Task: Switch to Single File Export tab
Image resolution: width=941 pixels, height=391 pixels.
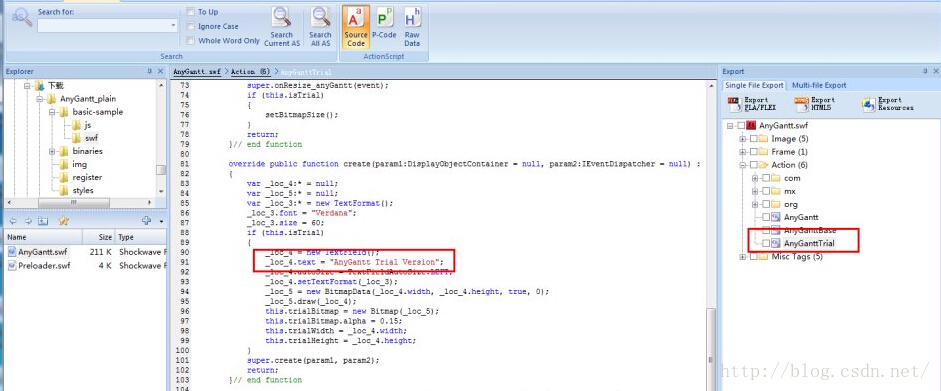Action: click(x=754, y=85)
